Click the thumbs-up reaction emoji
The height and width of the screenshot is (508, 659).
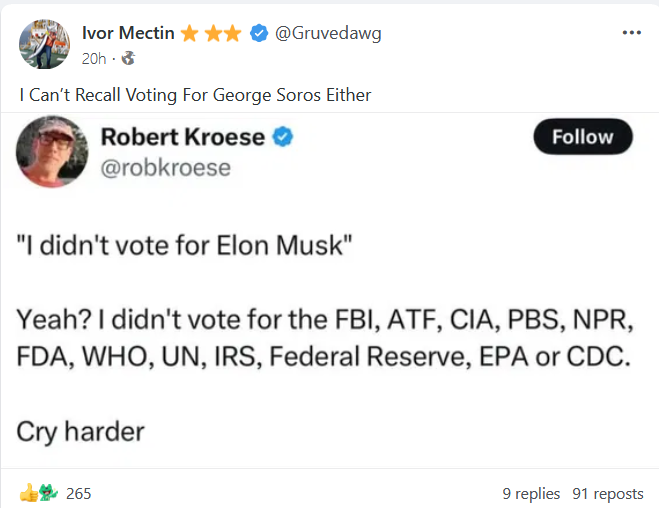(x=28, y=493)
